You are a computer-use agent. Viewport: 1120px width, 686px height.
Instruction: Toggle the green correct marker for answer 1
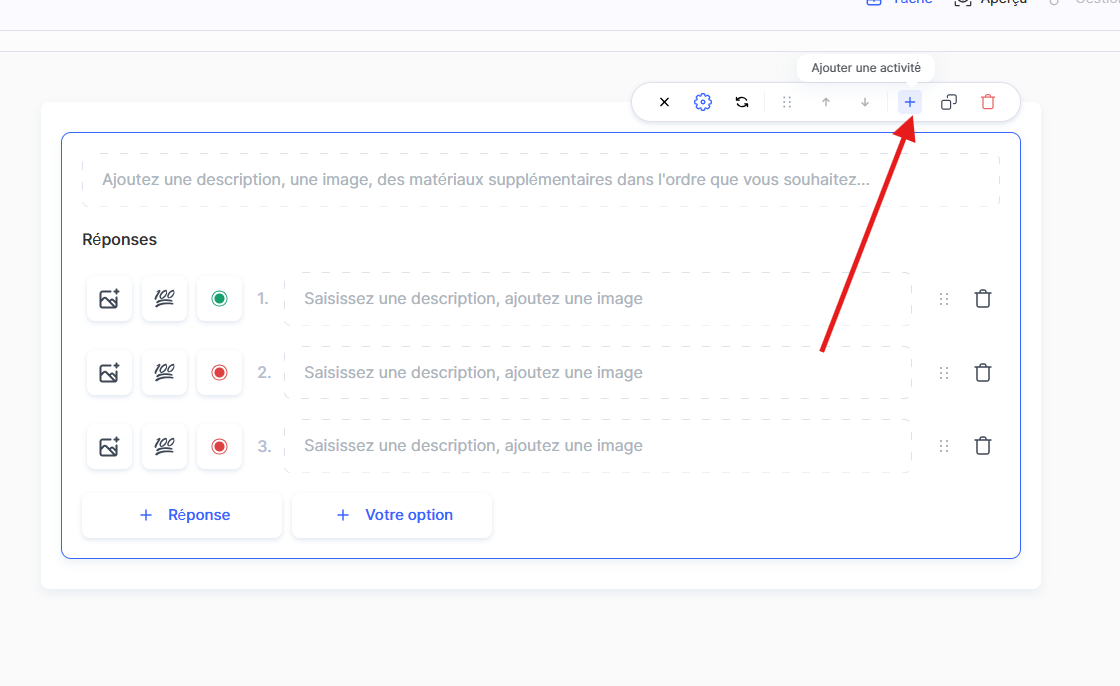(x=219, y=299)
